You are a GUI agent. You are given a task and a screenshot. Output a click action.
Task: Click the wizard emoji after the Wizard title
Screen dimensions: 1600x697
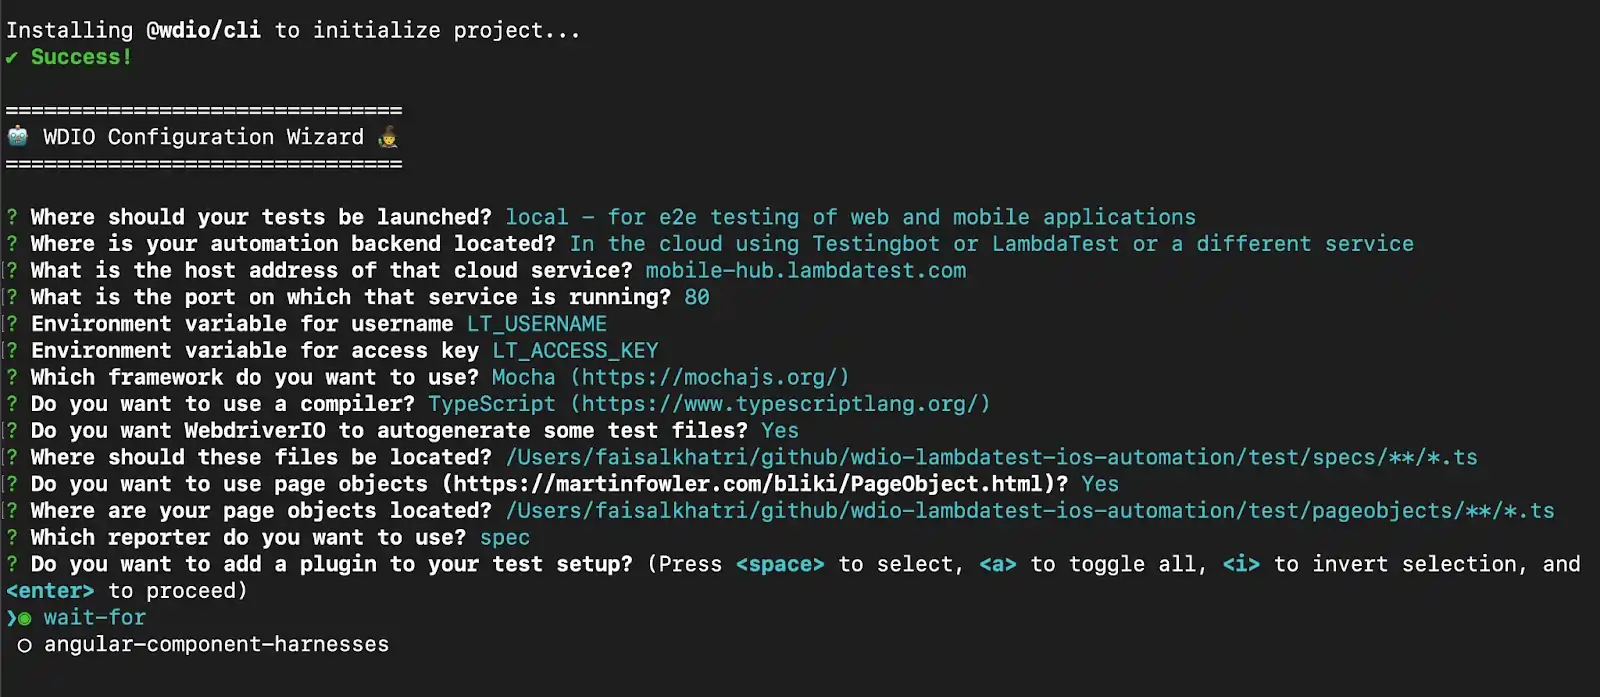pyautogui.click(x=388, y=136)
